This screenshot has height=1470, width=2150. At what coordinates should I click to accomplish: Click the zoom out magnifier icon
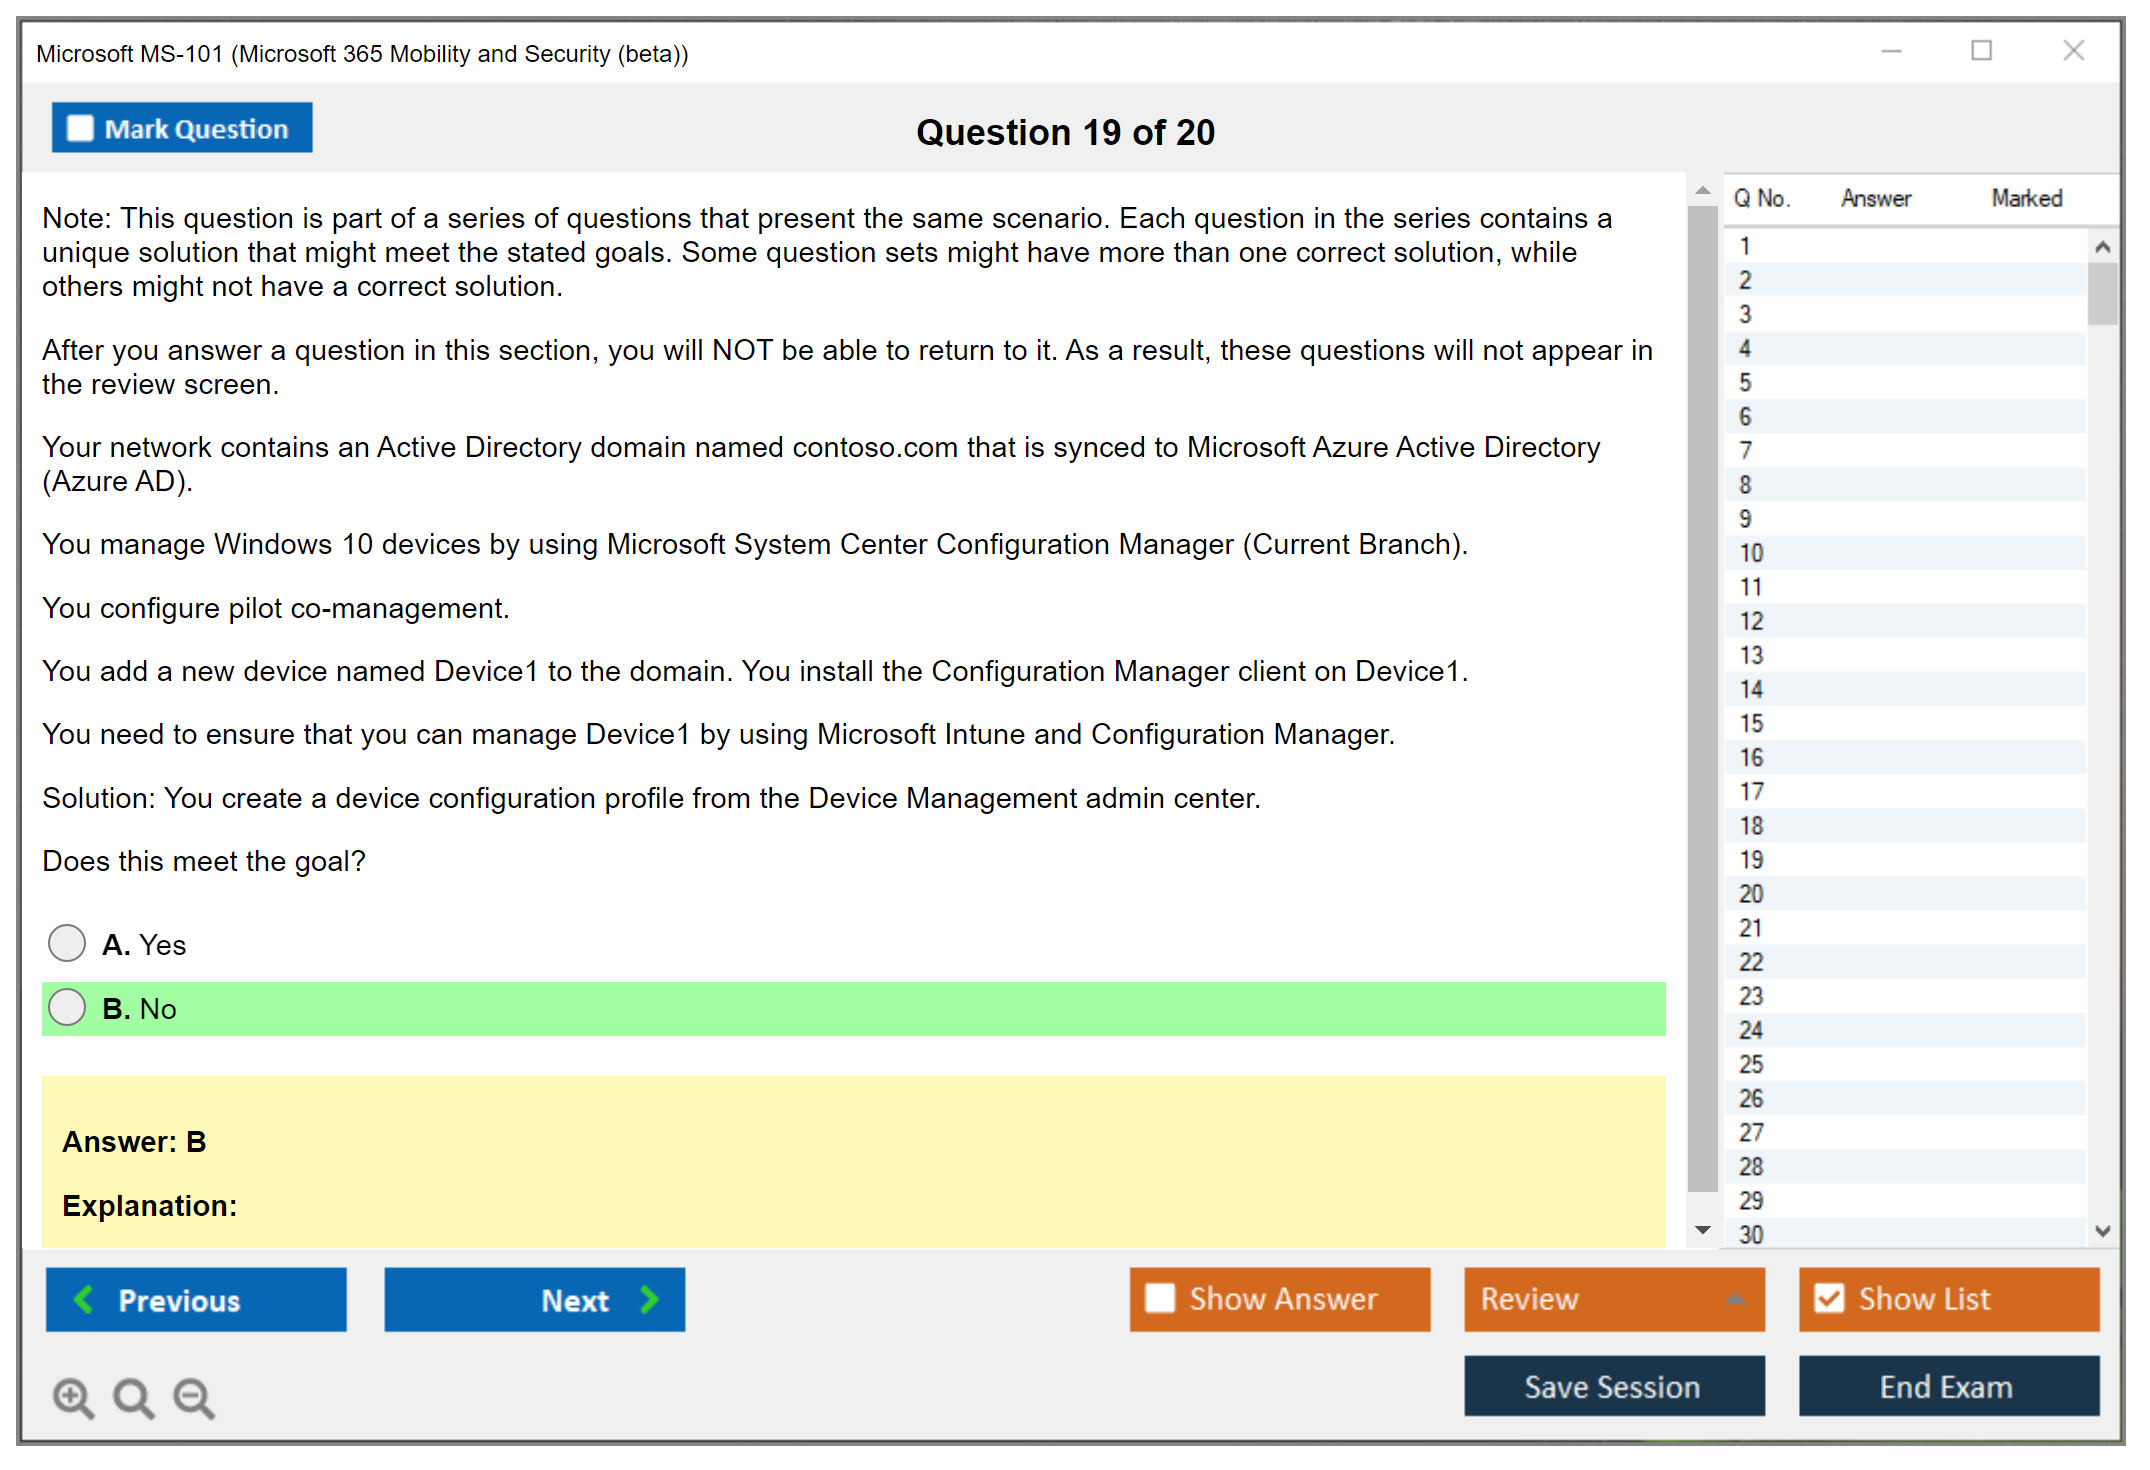tap(193, 1397)
